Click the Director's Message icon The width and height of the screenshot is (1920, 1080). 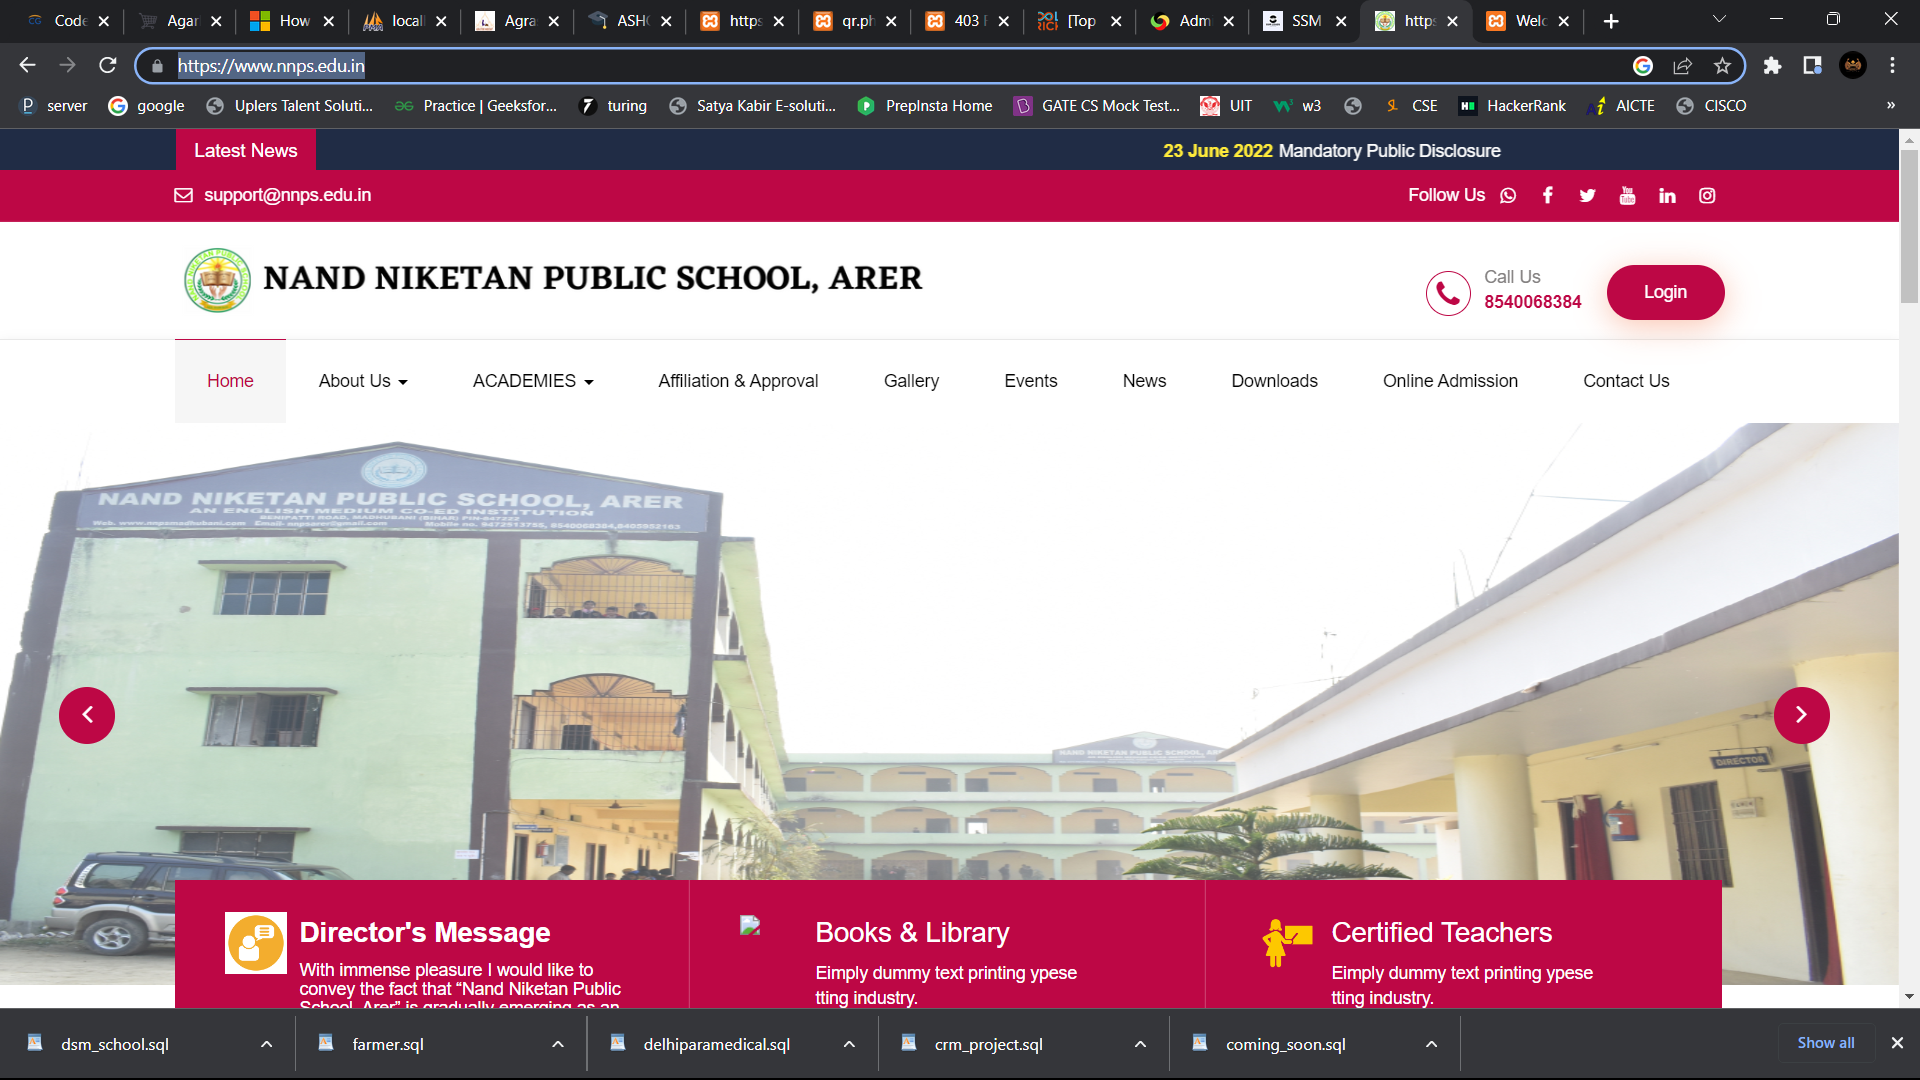(x=256, y=943)
